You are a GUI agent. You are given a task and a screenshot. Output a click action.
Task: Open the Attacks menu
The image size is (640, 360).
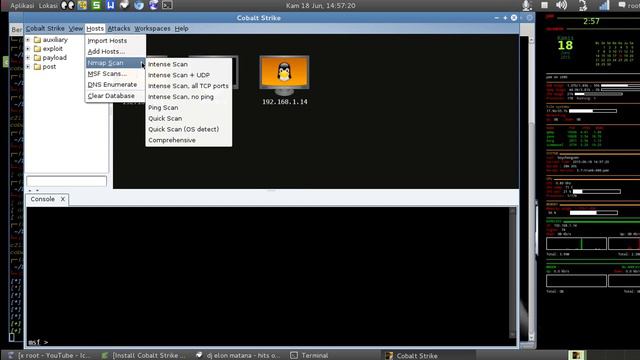click(119, 29)
